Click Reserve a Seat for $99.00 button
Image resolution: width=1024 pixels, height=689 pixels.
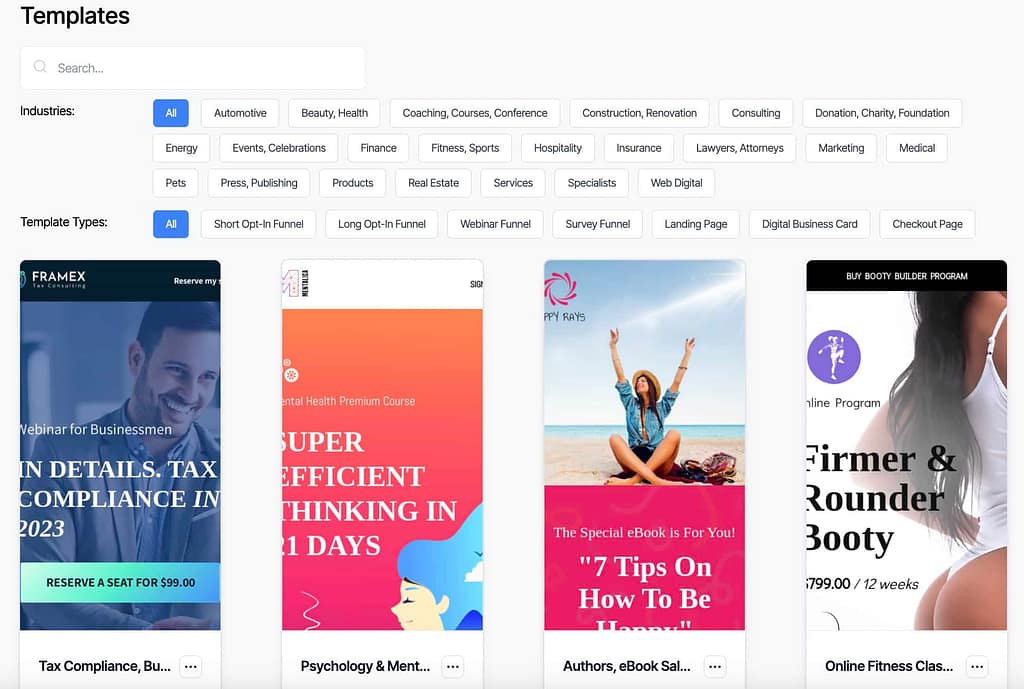[x=120, y=582]
